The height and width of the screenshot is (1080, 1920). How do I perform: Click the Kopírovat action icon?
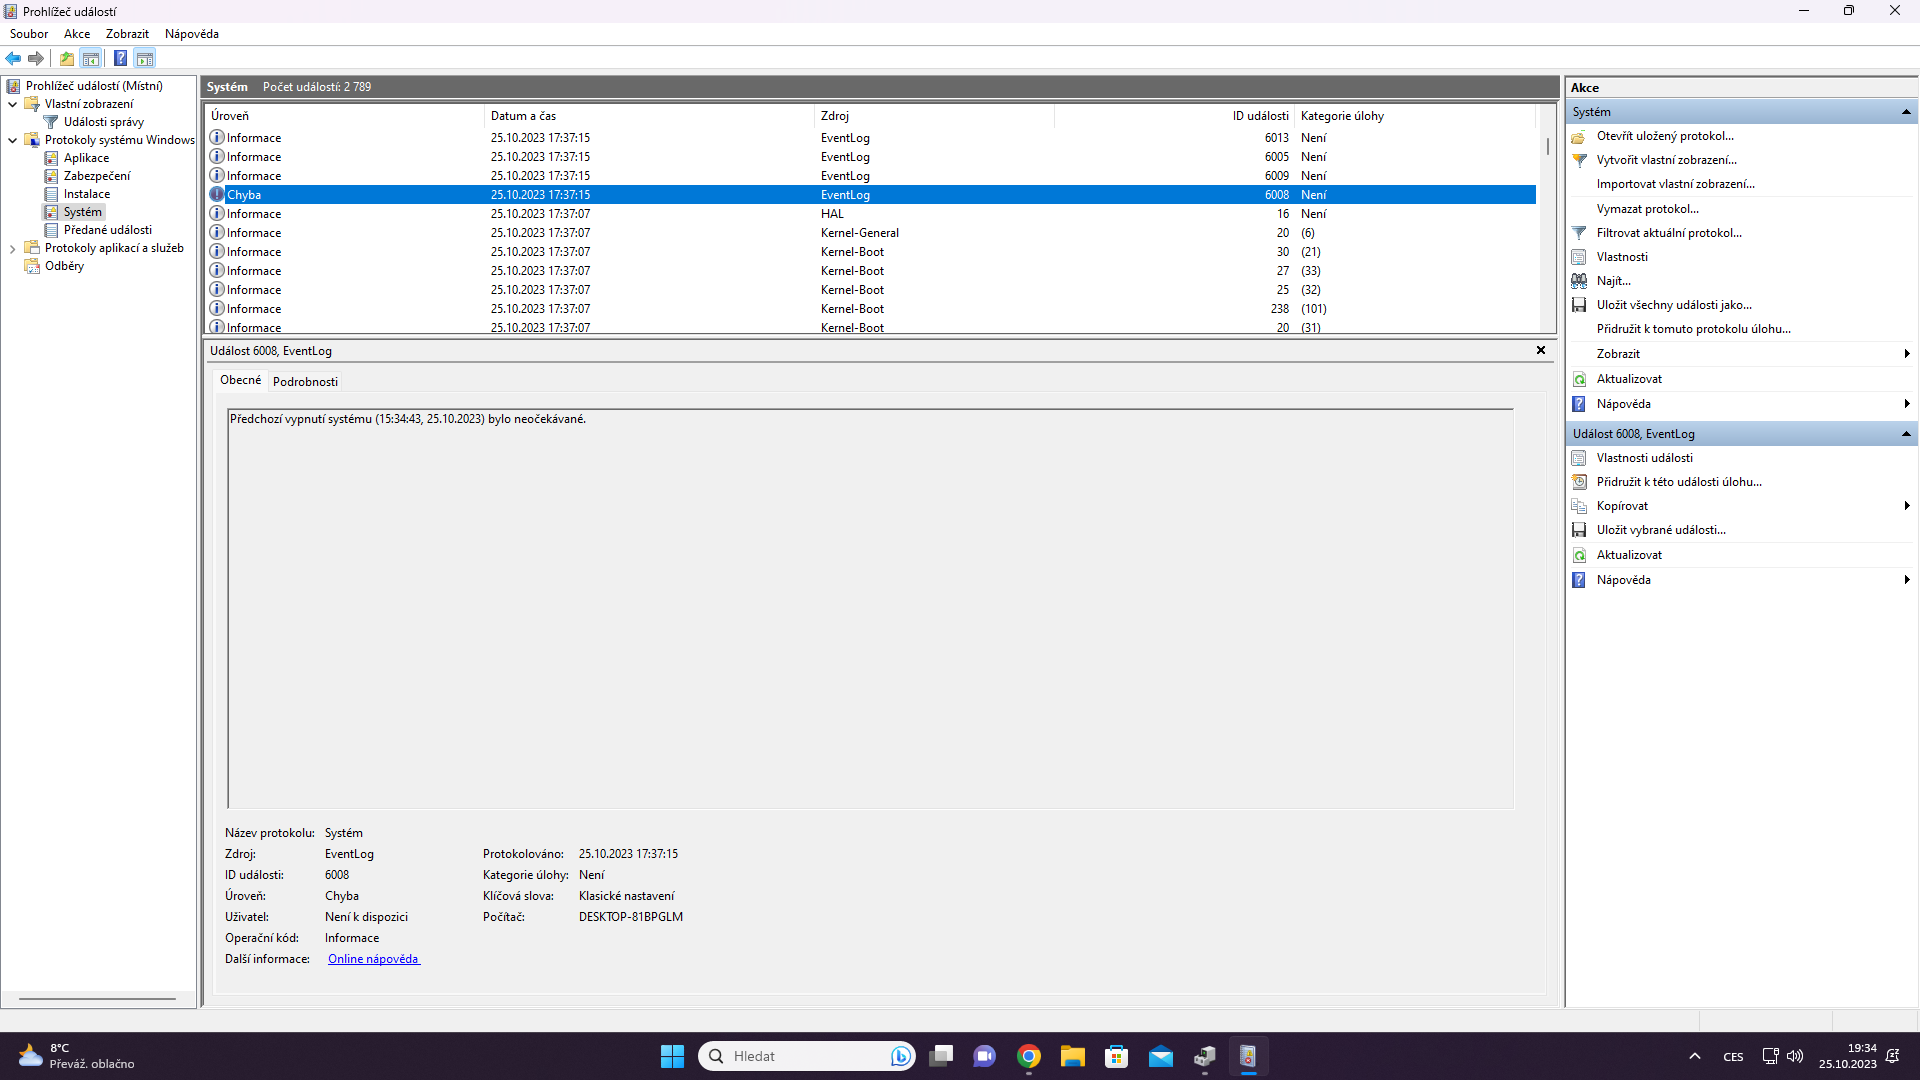pos(1579,506)
